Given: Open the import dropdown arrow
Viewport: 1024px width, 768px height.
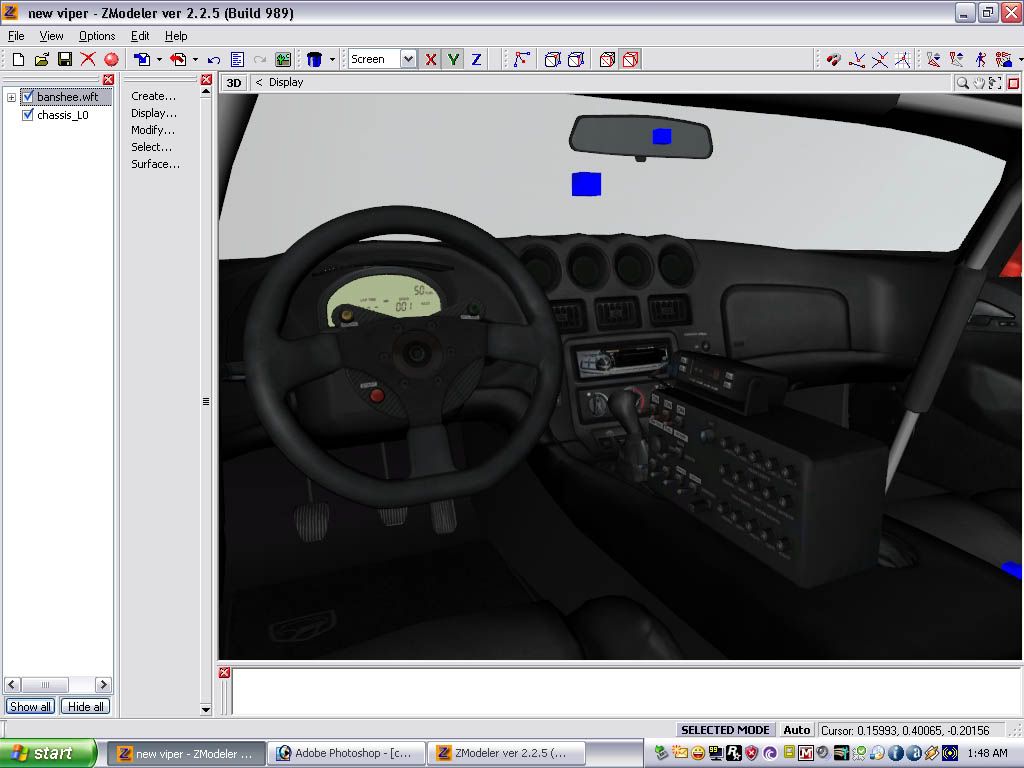Looking at the screenshot, I should (159, 60).
